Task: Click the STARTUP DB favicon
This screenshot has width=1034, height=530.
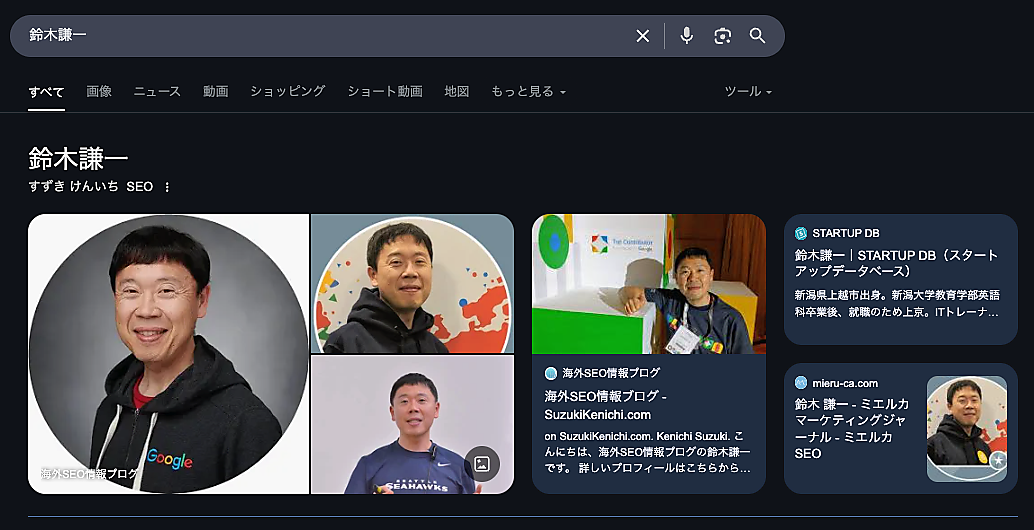Action: pos(801,233)
